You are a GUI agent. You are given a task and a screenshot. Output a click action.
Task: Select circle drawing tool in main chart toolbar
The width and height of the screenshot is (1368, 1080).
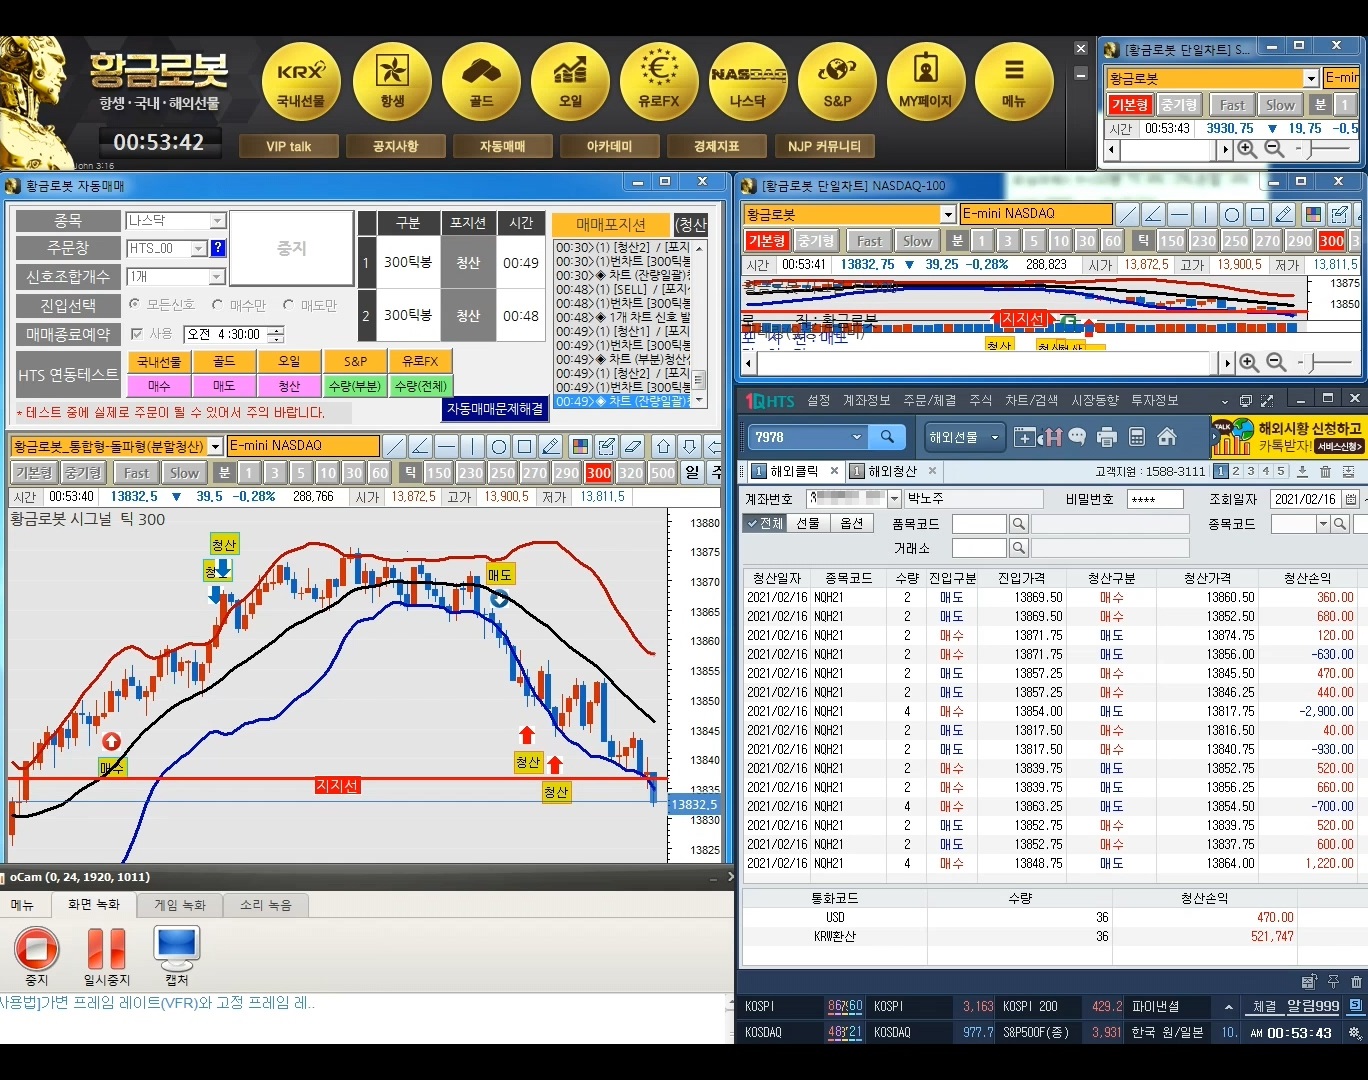[499, 446]
